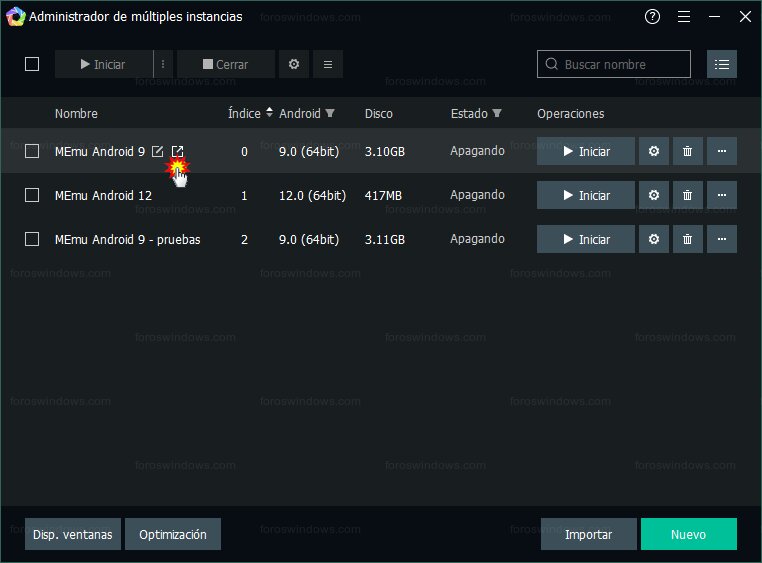This screenshot has width=762, height=563.
Task: Delete MEmu Android 12 with trash icon
Action: 688,195
